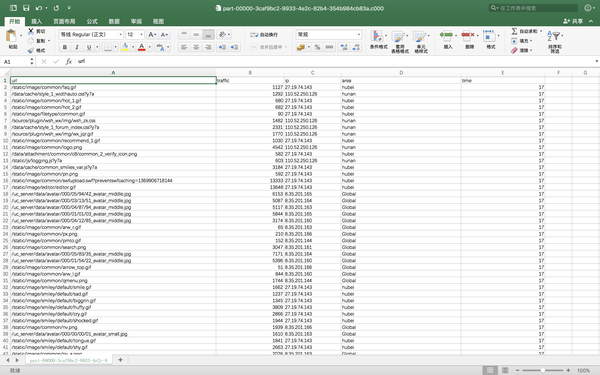Open the Formulas (公式) tab
Image resolution: width=600 pixels, height=375 pixels.
92,21
